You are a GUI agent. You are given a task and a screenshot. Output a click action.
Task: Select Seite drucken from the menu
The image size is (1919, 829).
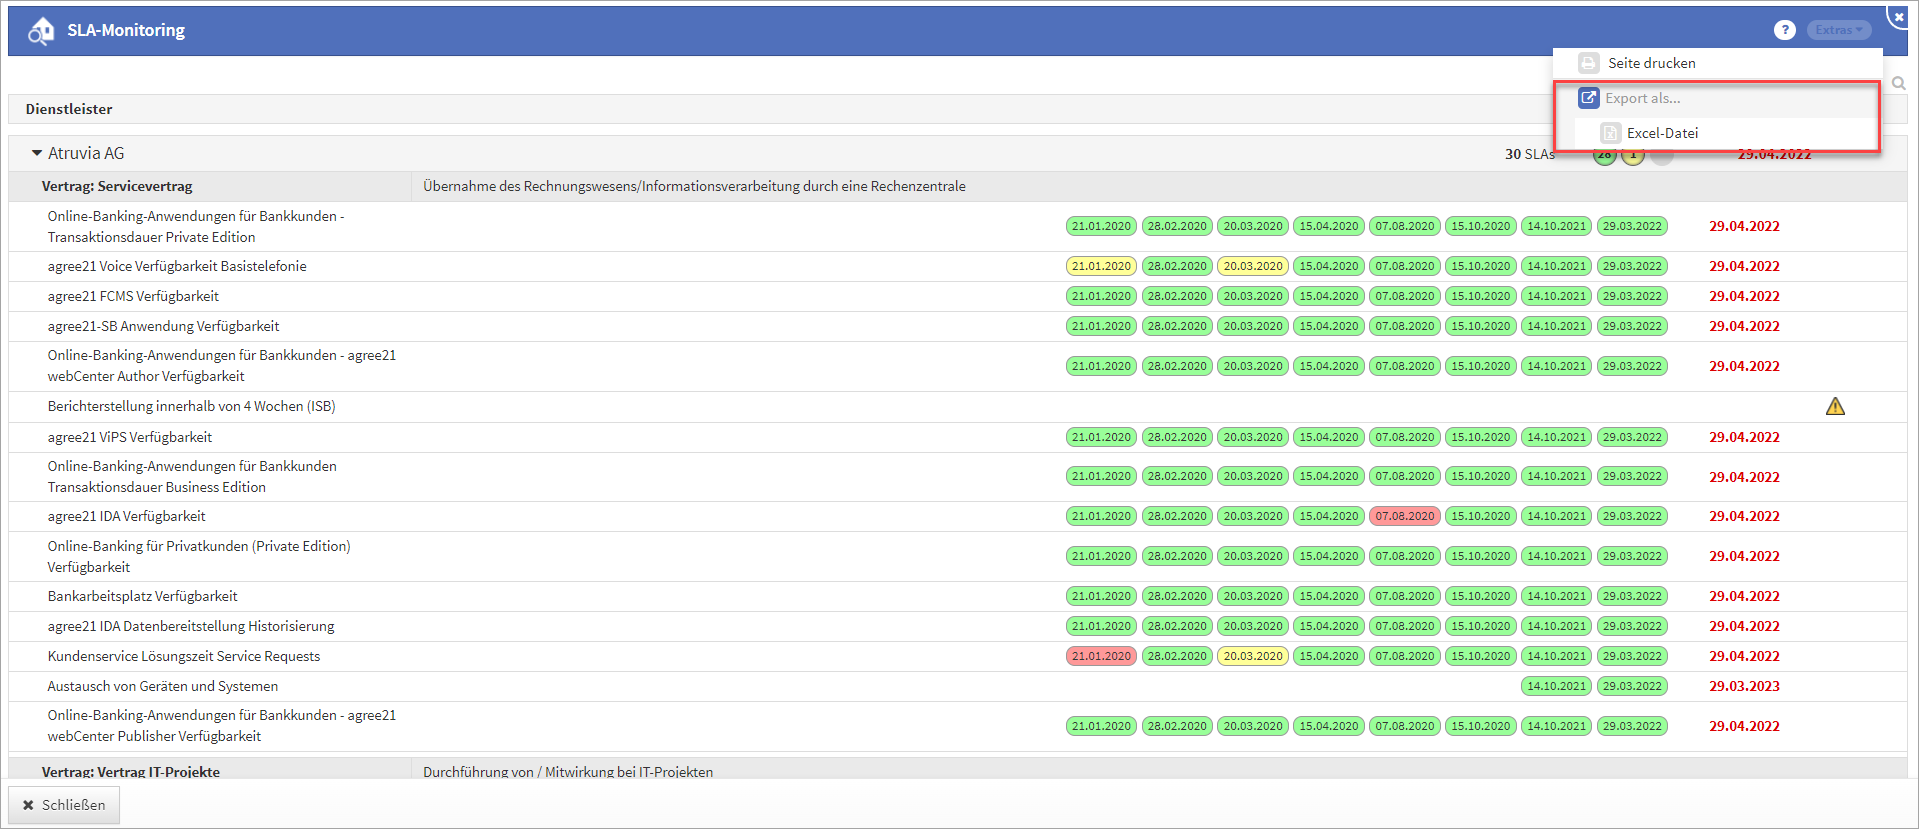point(1651,63)
